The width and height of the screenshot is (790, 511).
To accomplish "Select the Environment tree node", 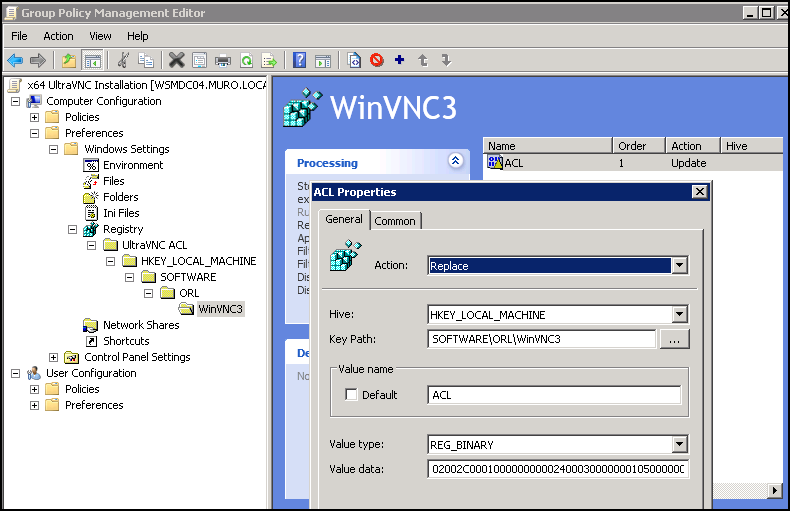I will pyautogui.click(x=133, y=165).
